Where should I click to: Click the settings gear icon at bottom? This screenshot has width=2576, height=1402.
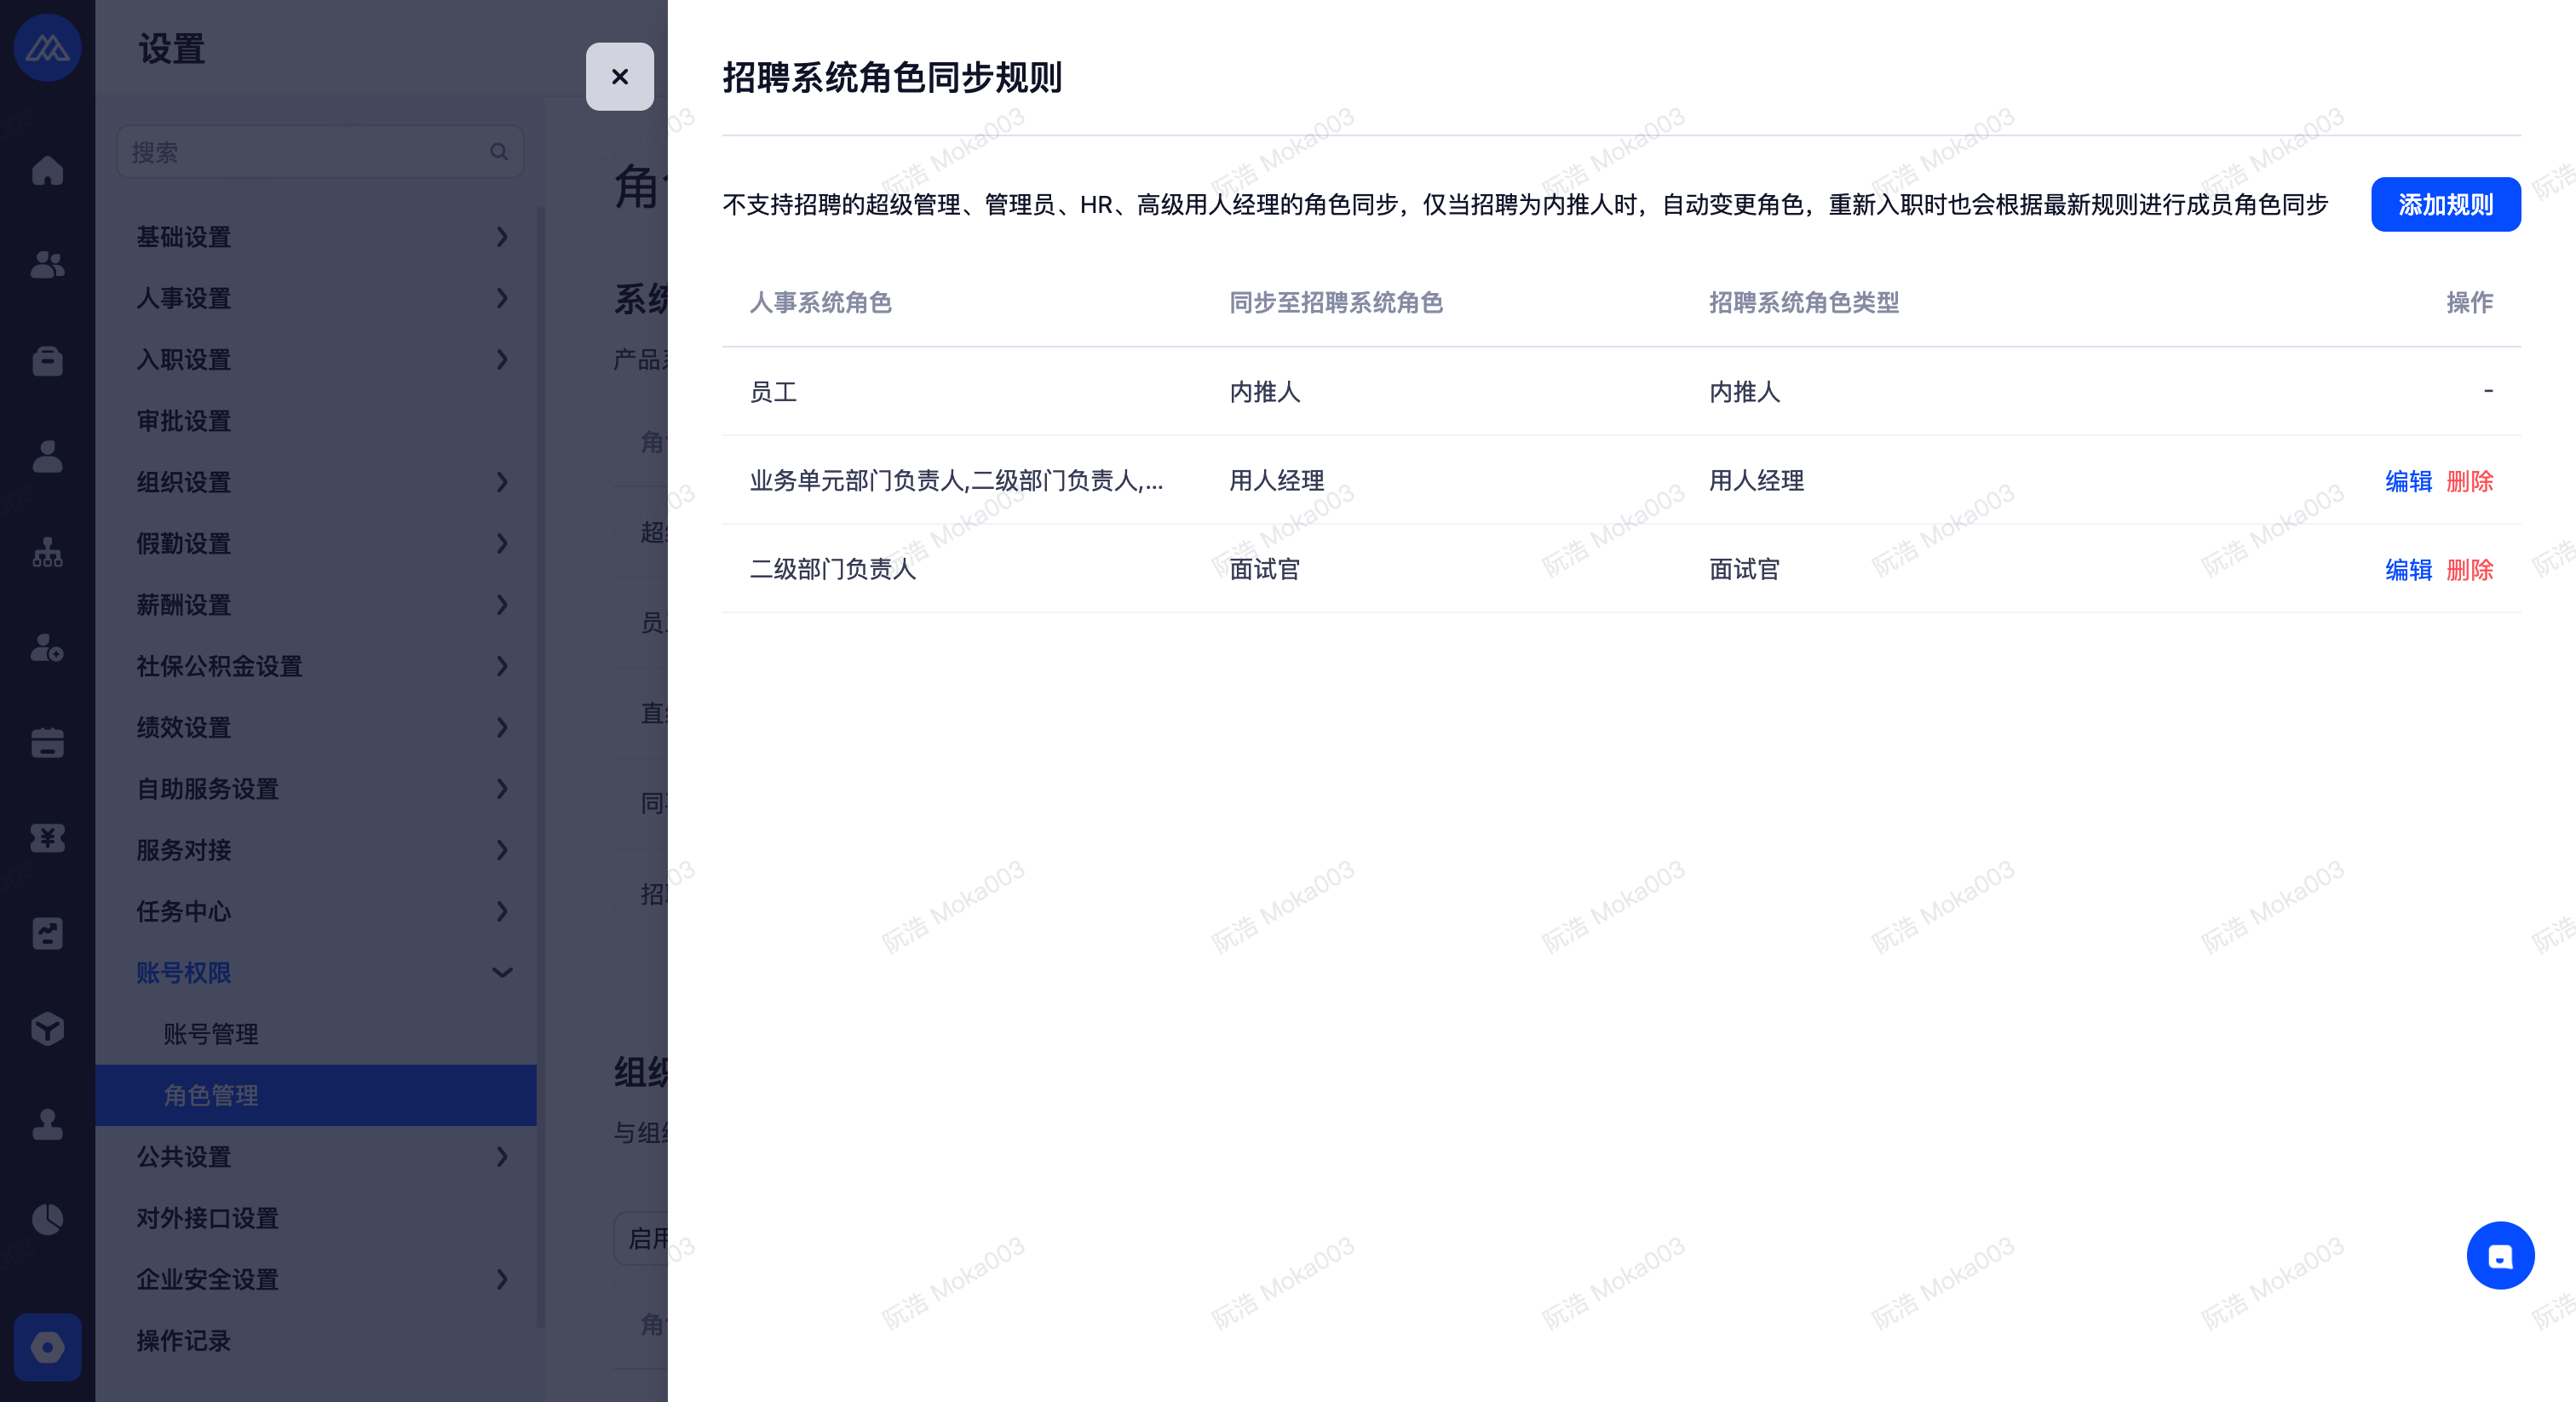click(x=47, y=1347)
